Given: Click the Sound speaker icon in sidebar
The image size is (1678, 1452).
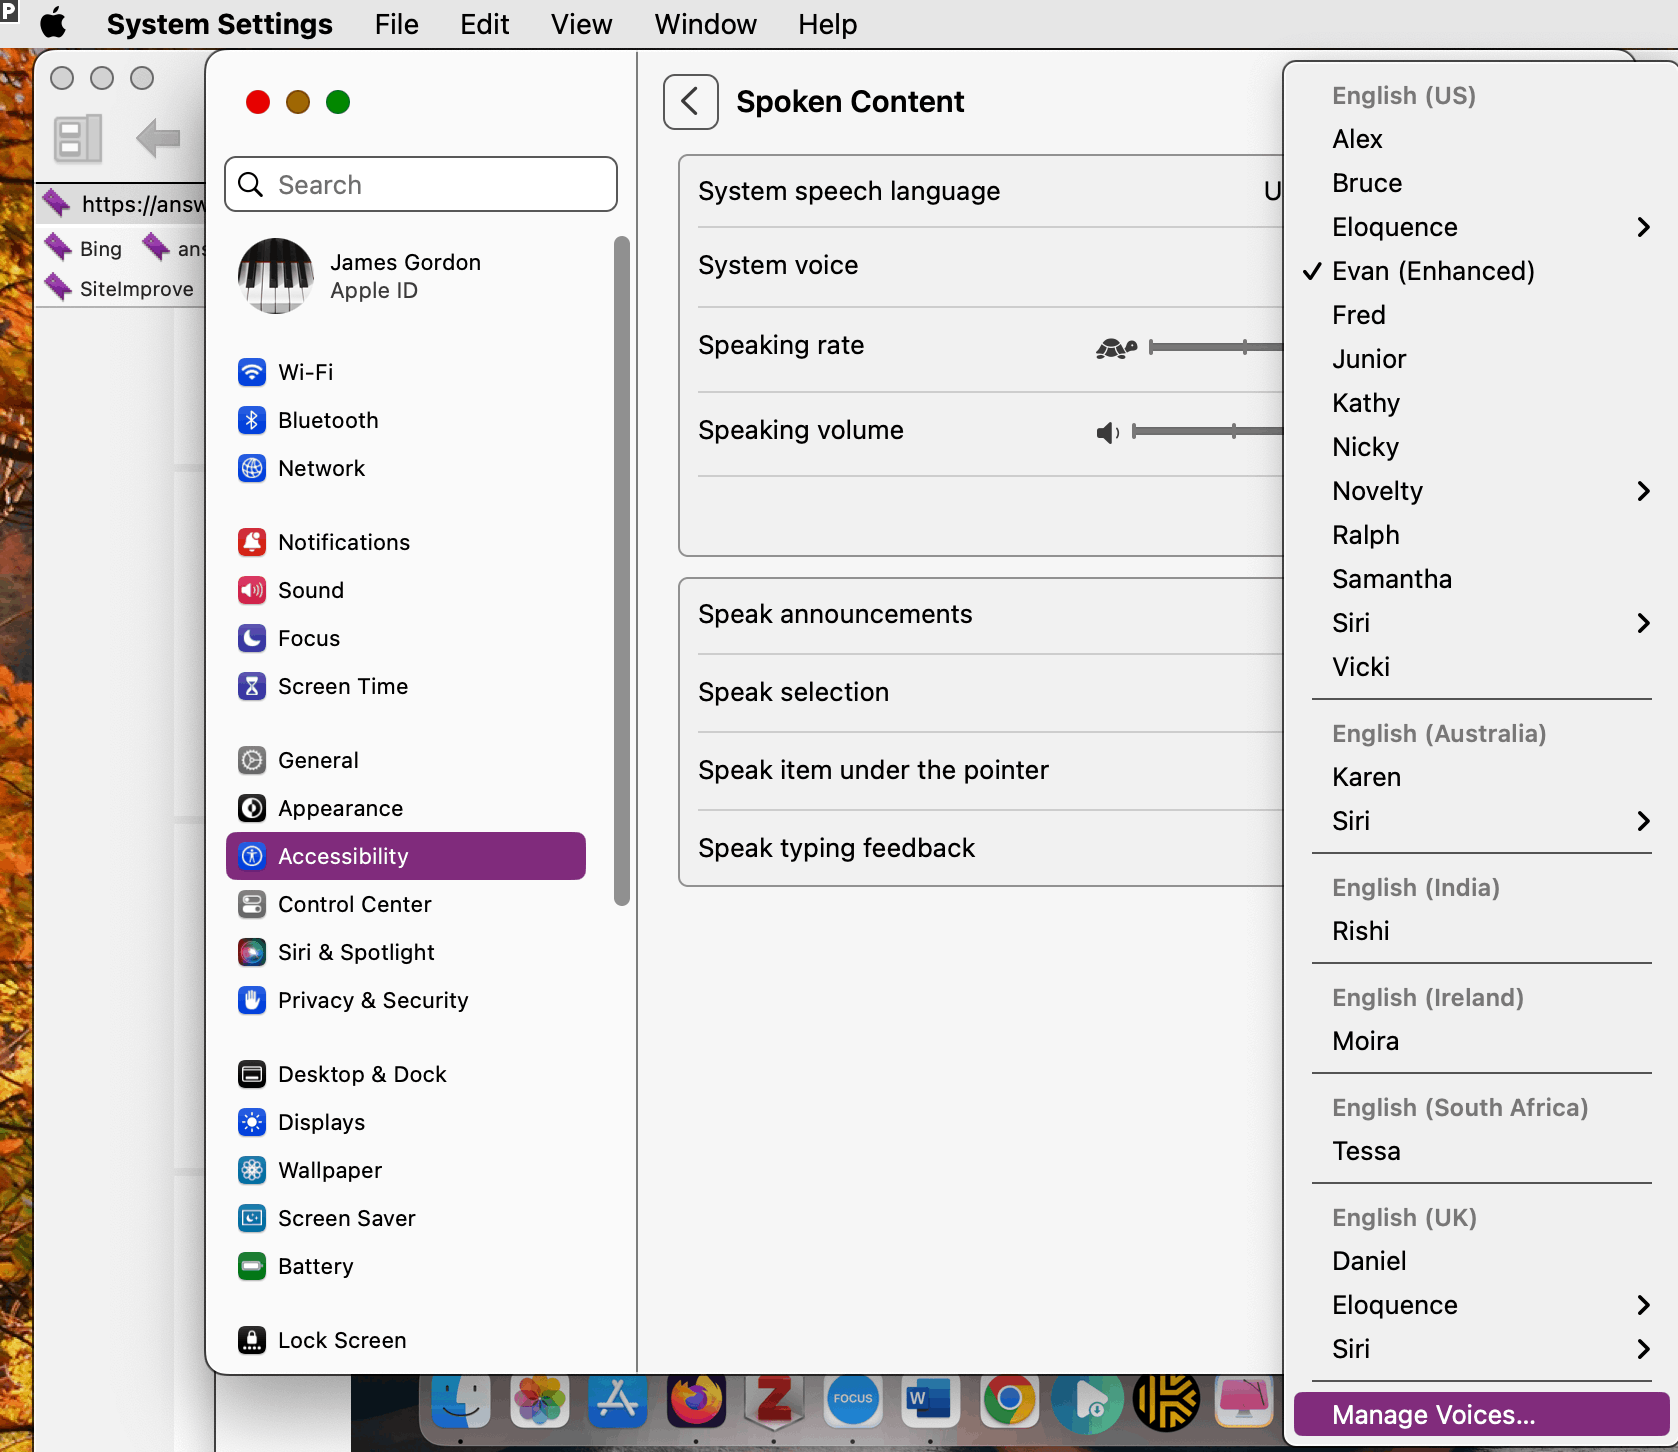Looking at the screenshot, I should (252, 590).
